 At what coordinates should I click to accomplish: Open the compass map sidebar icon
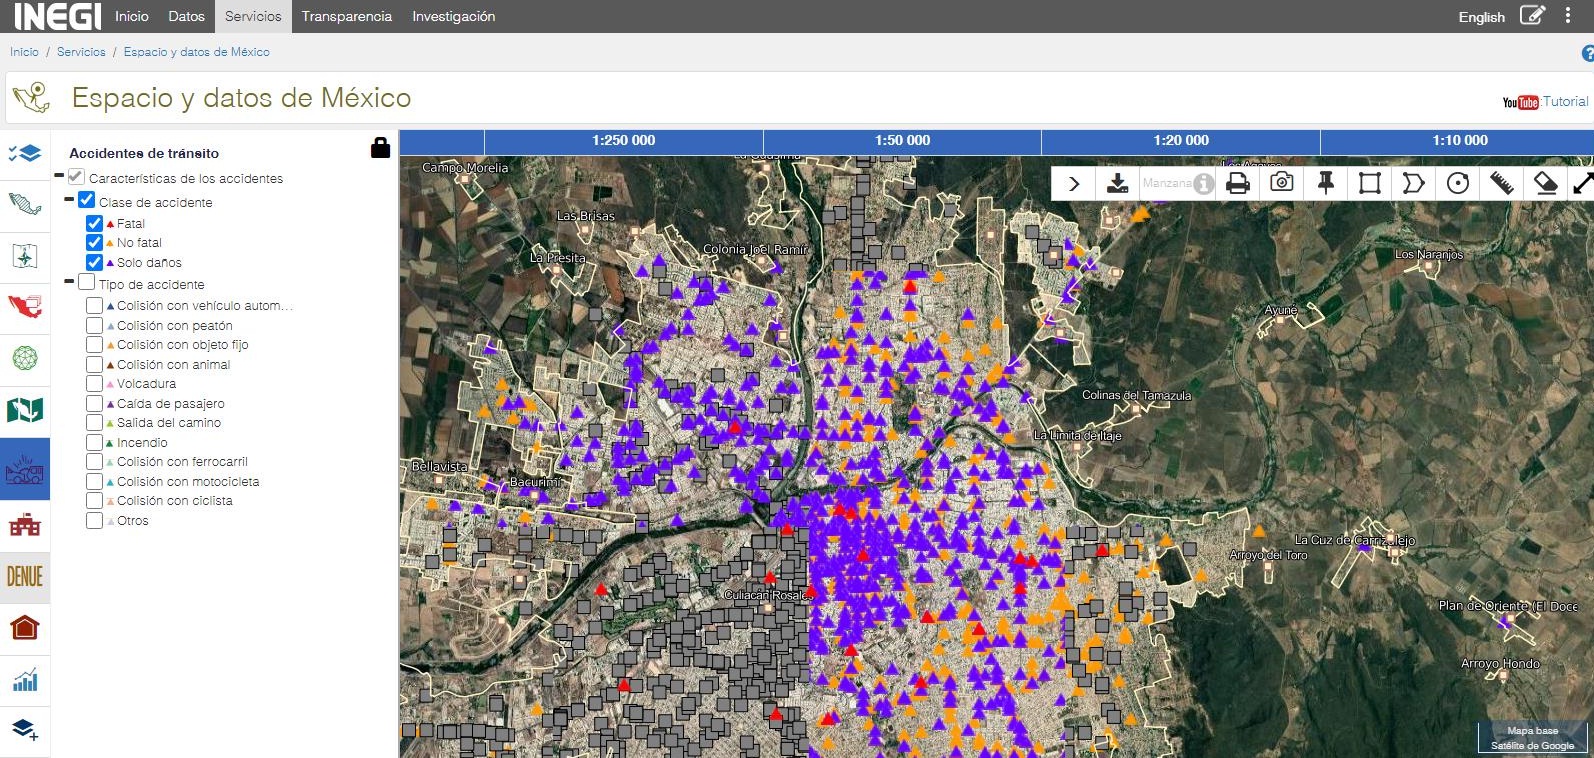pyautogui.click(x=25, y=256)
